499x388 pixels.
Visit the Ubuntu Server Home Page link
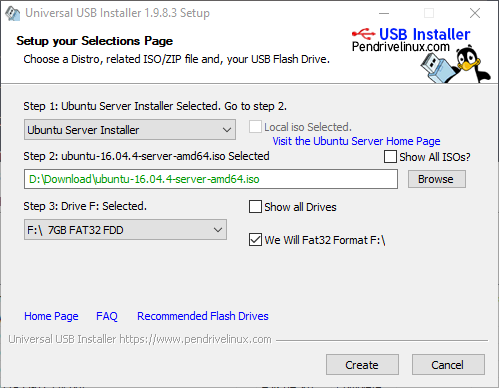356,141
